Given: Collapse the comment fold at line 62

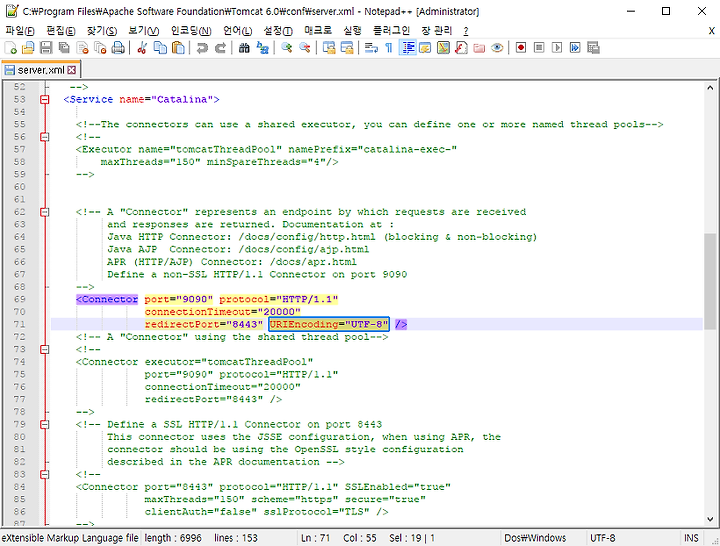Looking at the screenshot, I should 45,212.
